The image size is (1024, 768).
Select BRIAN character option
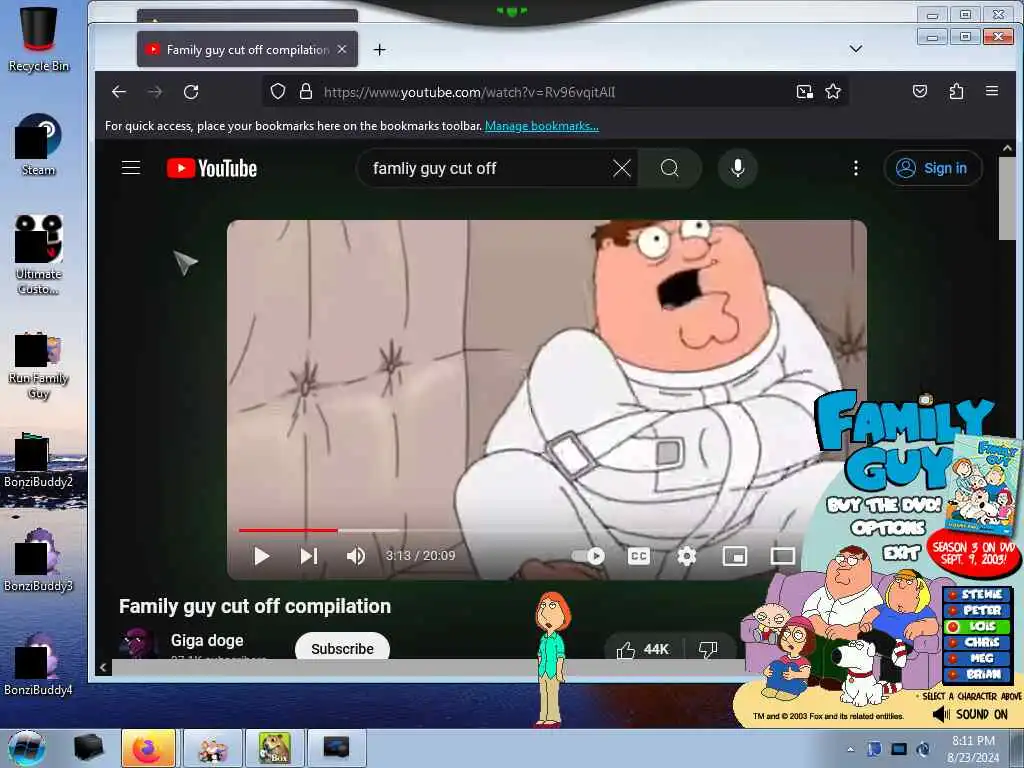point(976,675)
